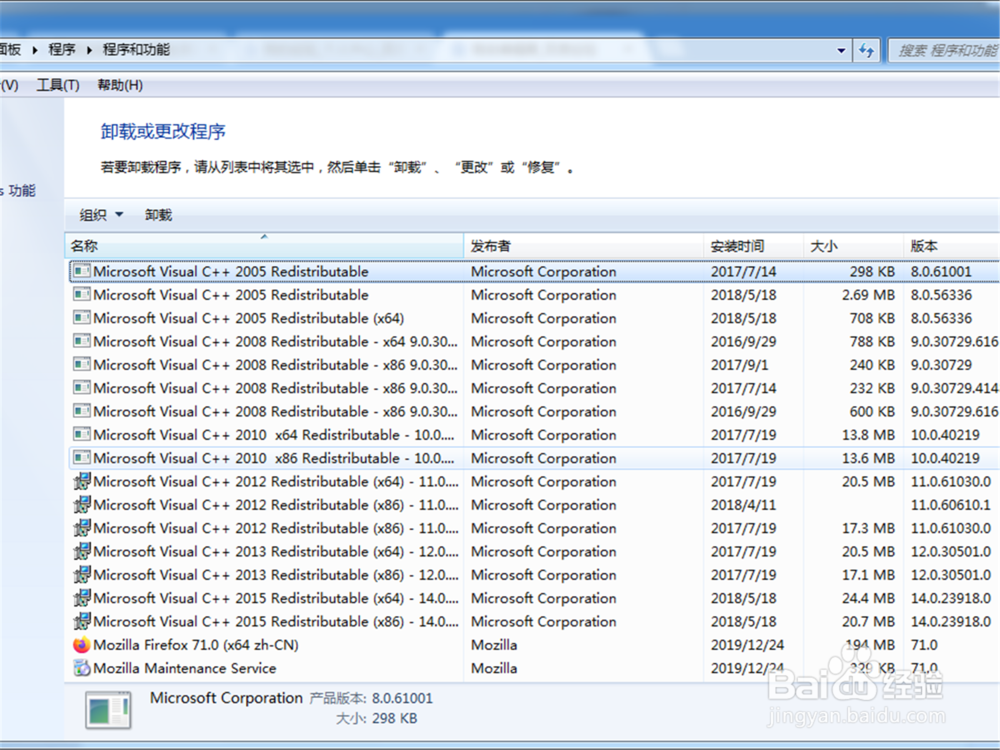
Task: Click the refresh button beside address bar
Action: (x=866, y=50)
